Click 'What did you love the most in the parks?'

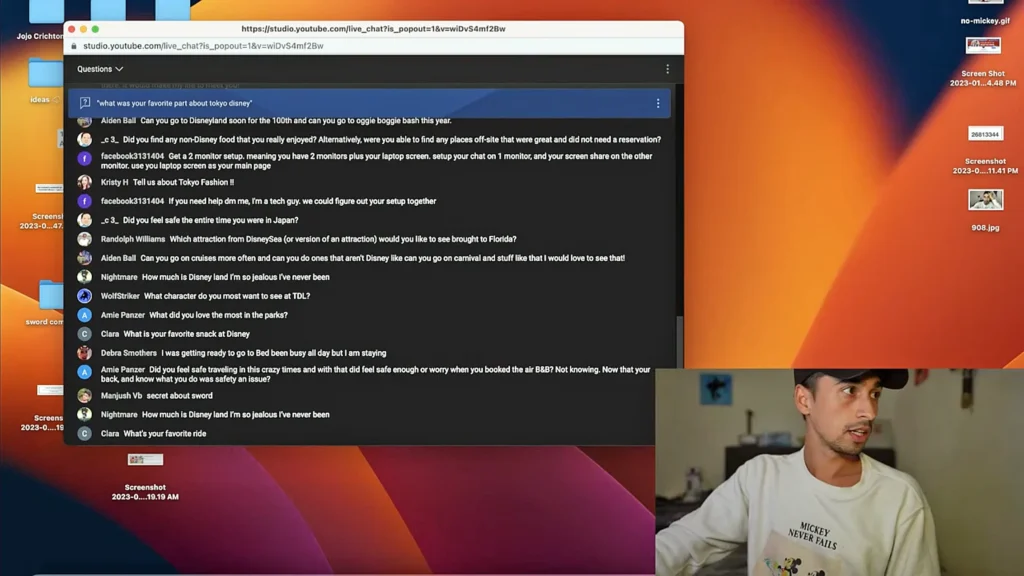[x=218, y=315]
